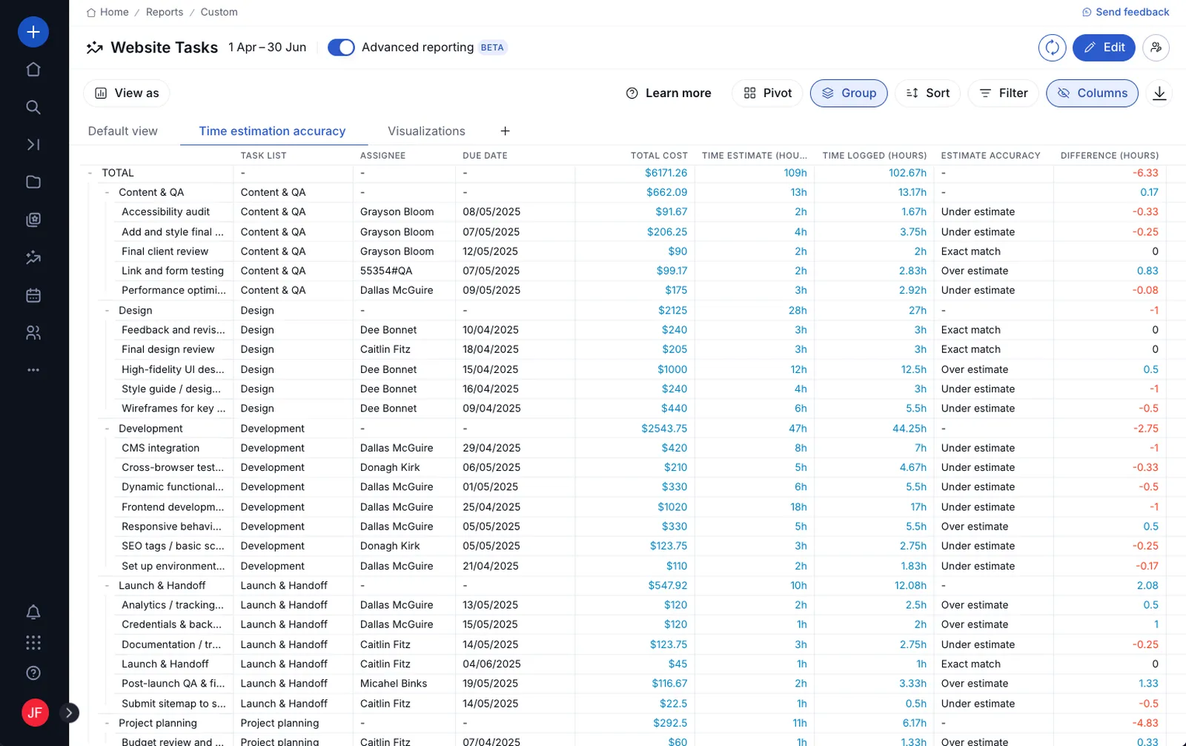Open the search icon in sidebar
This screenshot has width=1186, height=746.
pyautogui.click(x=33, y=107)
